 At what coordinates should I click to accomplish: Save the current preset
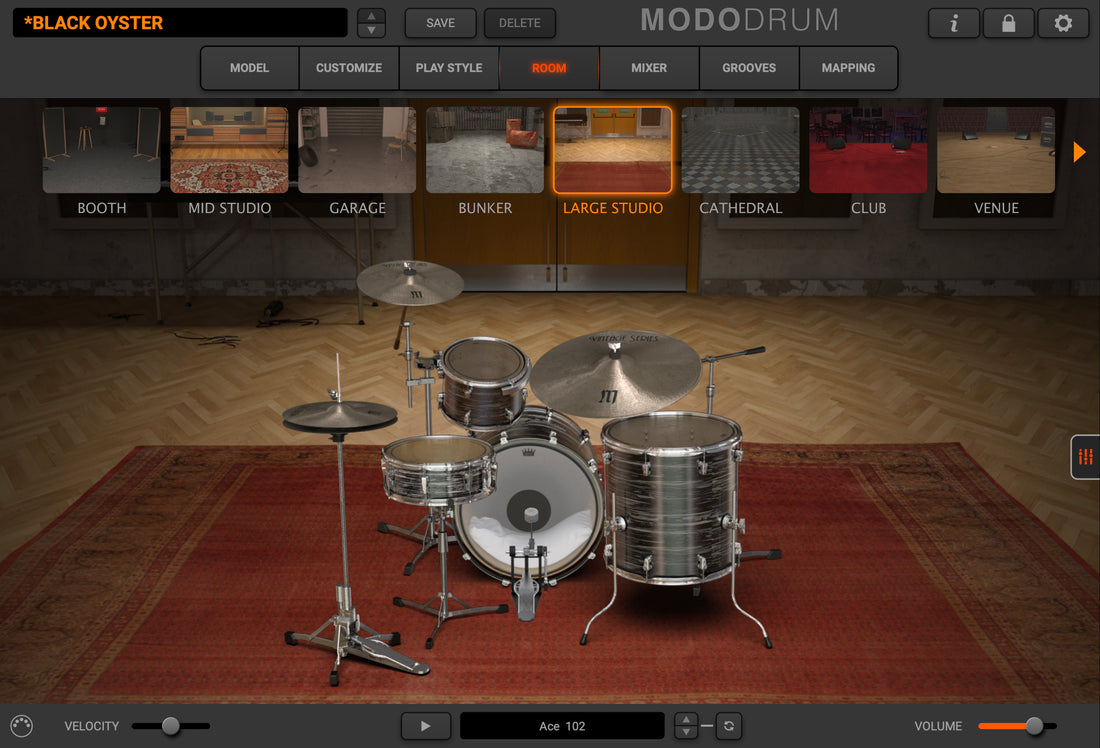[x=441, y=23]
